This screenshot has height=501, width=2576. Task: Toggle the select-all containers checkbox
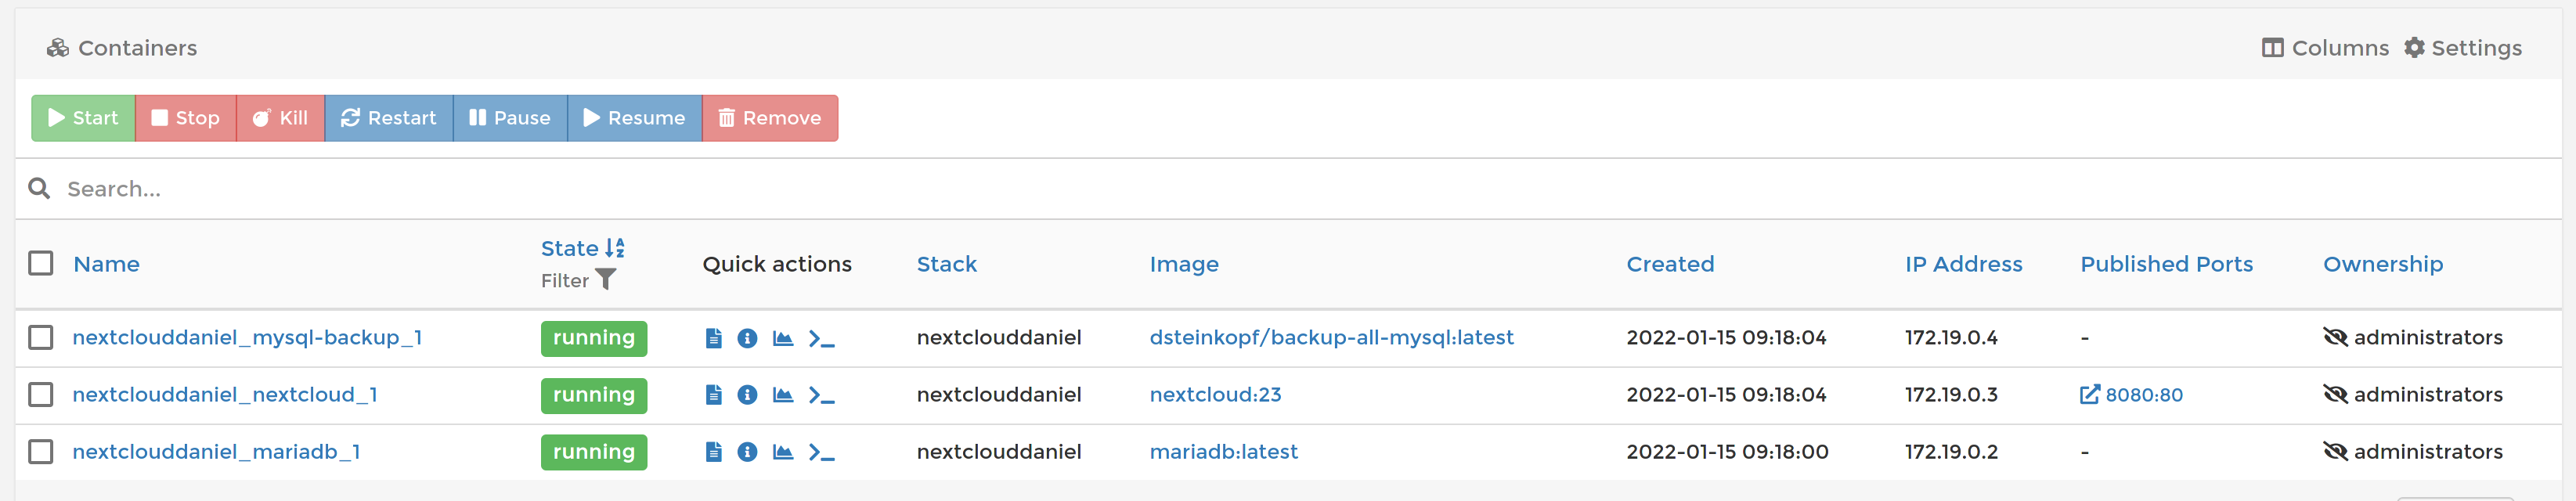click(x=41, y=263)
